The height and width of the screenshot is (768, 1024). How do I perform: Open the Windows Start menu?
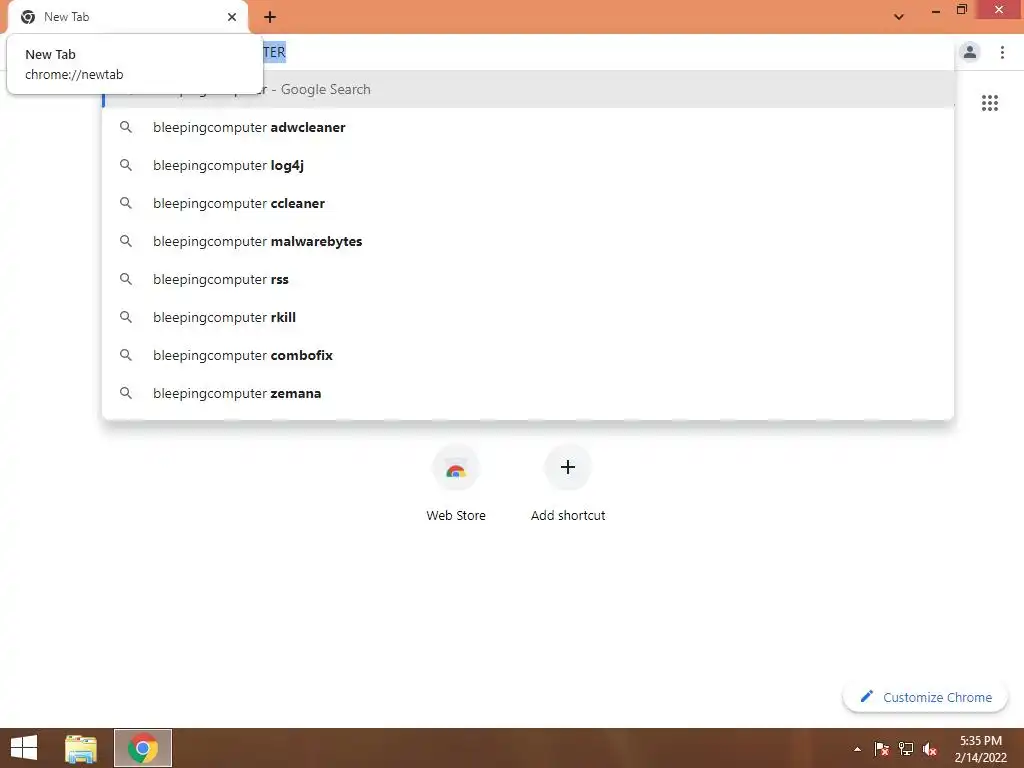[x=24, y=748]
